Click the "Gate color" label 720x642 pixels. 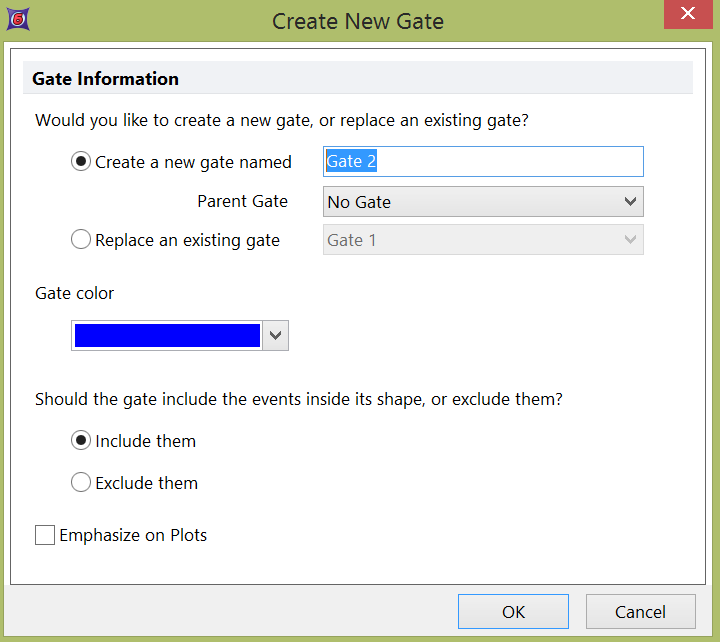pyautogui.click(x=75, y=293)
